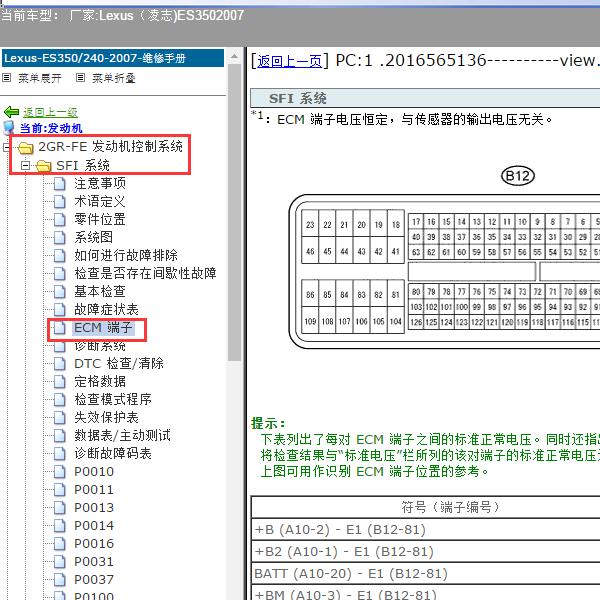Screen dimensions: 600x600
Task: Click the 菜单展开 button
Action: [x=40, y=78]
